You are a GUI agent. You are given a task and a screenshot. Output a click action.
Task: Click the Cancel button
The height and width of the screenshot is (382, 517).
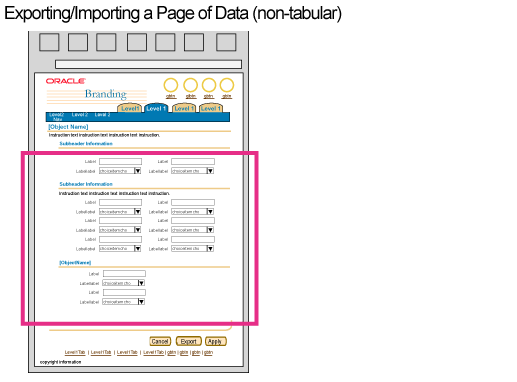[160, 341]
